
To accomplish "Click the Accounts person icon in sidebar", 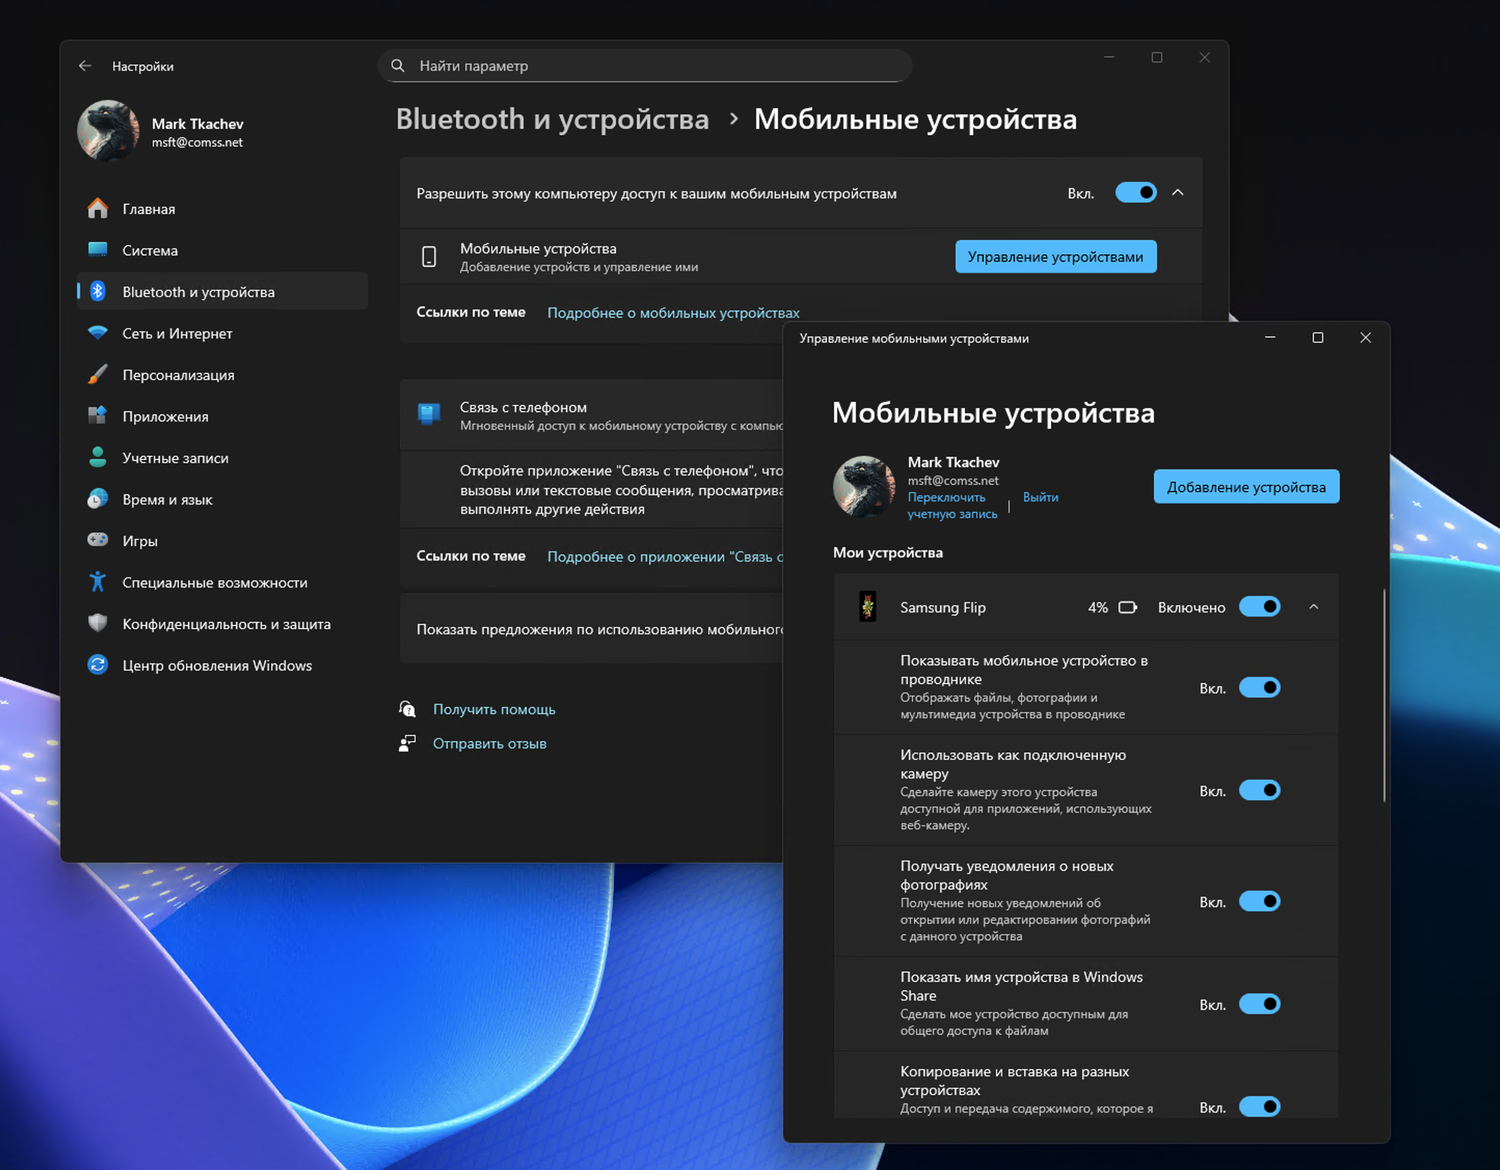I will 97,458.
